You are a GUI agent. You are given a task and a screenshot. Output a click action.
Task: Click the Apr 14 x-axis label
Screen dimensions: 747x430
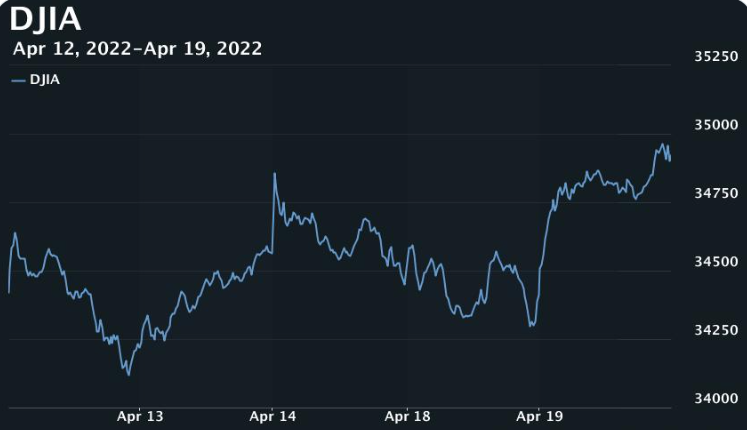pos(273,416)
